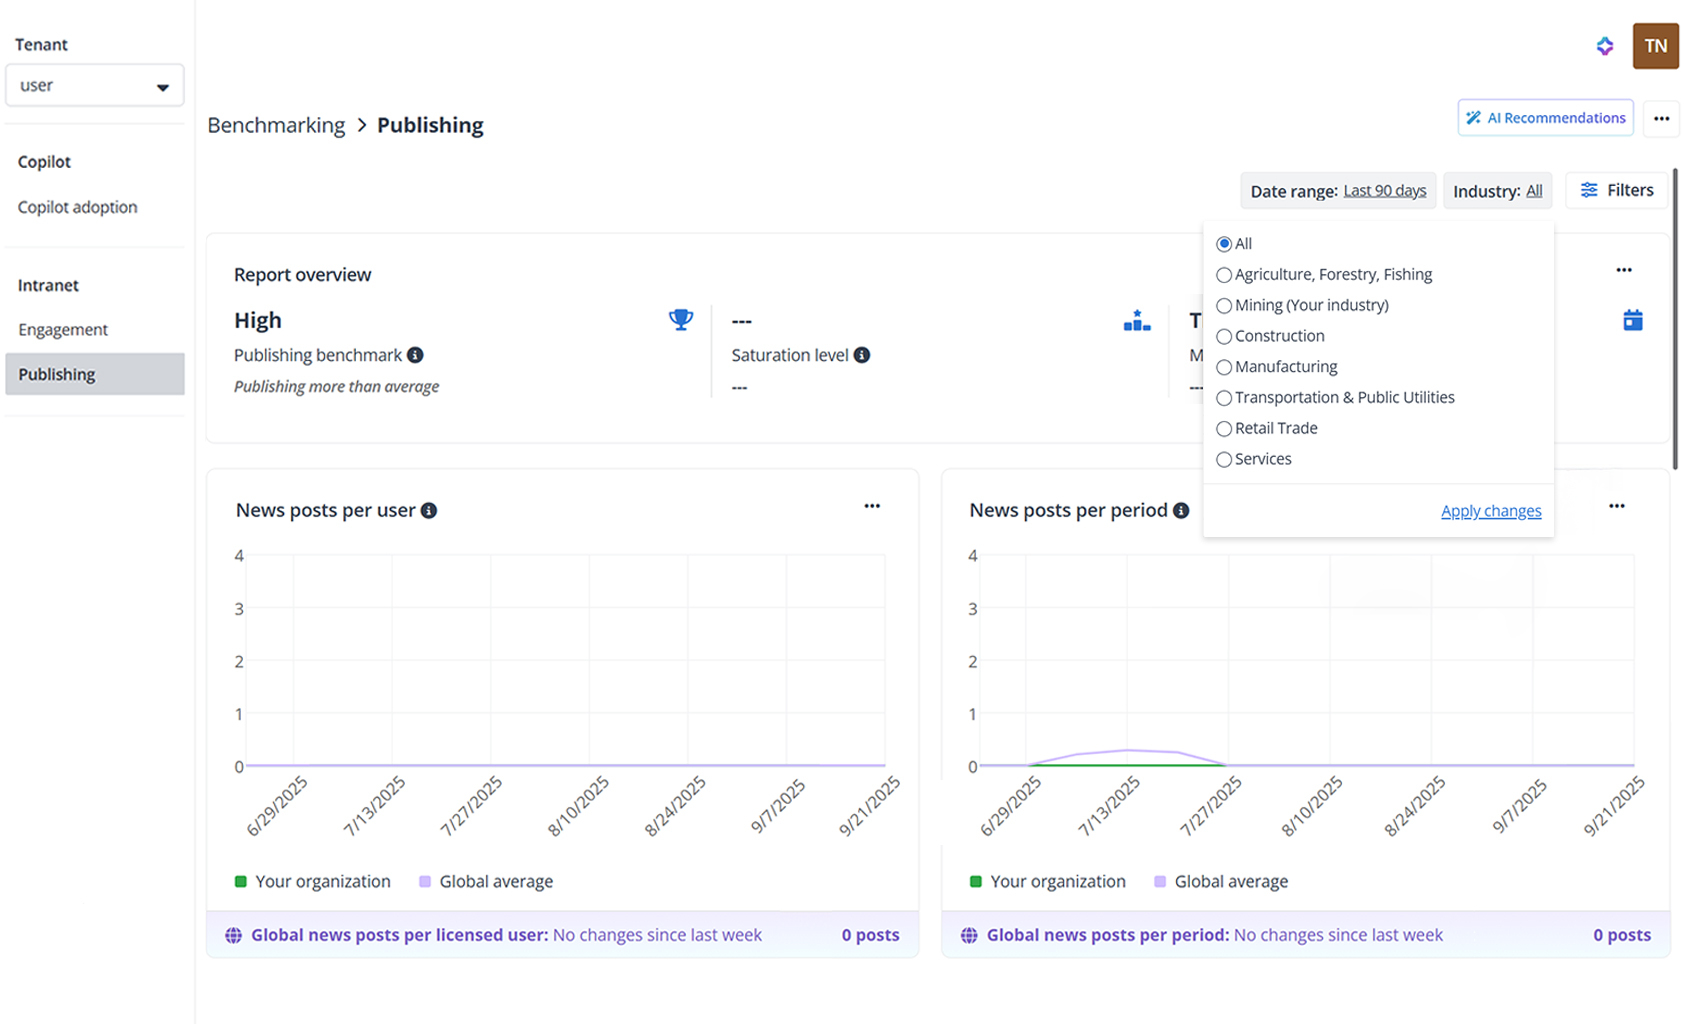Choose the Retail Trade industry option
The width and height of the screenshot is (1700, 1024).
tap(1224, 429)
